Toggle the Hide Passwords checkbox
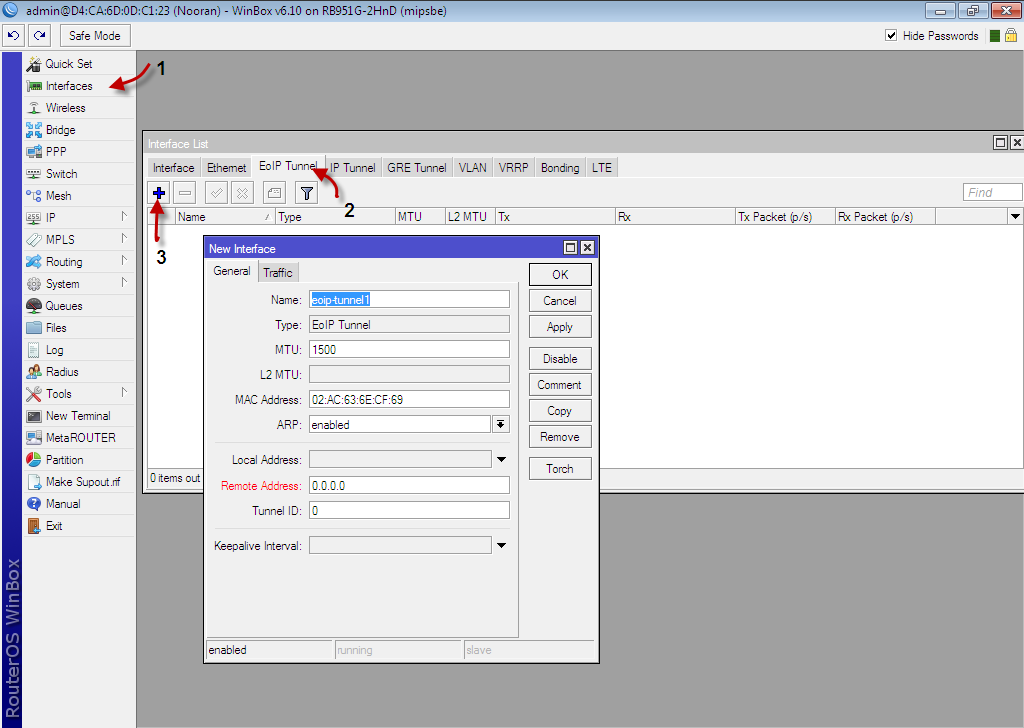The height and width of the screenshot is (728, 1024). (x=891, y=35)
